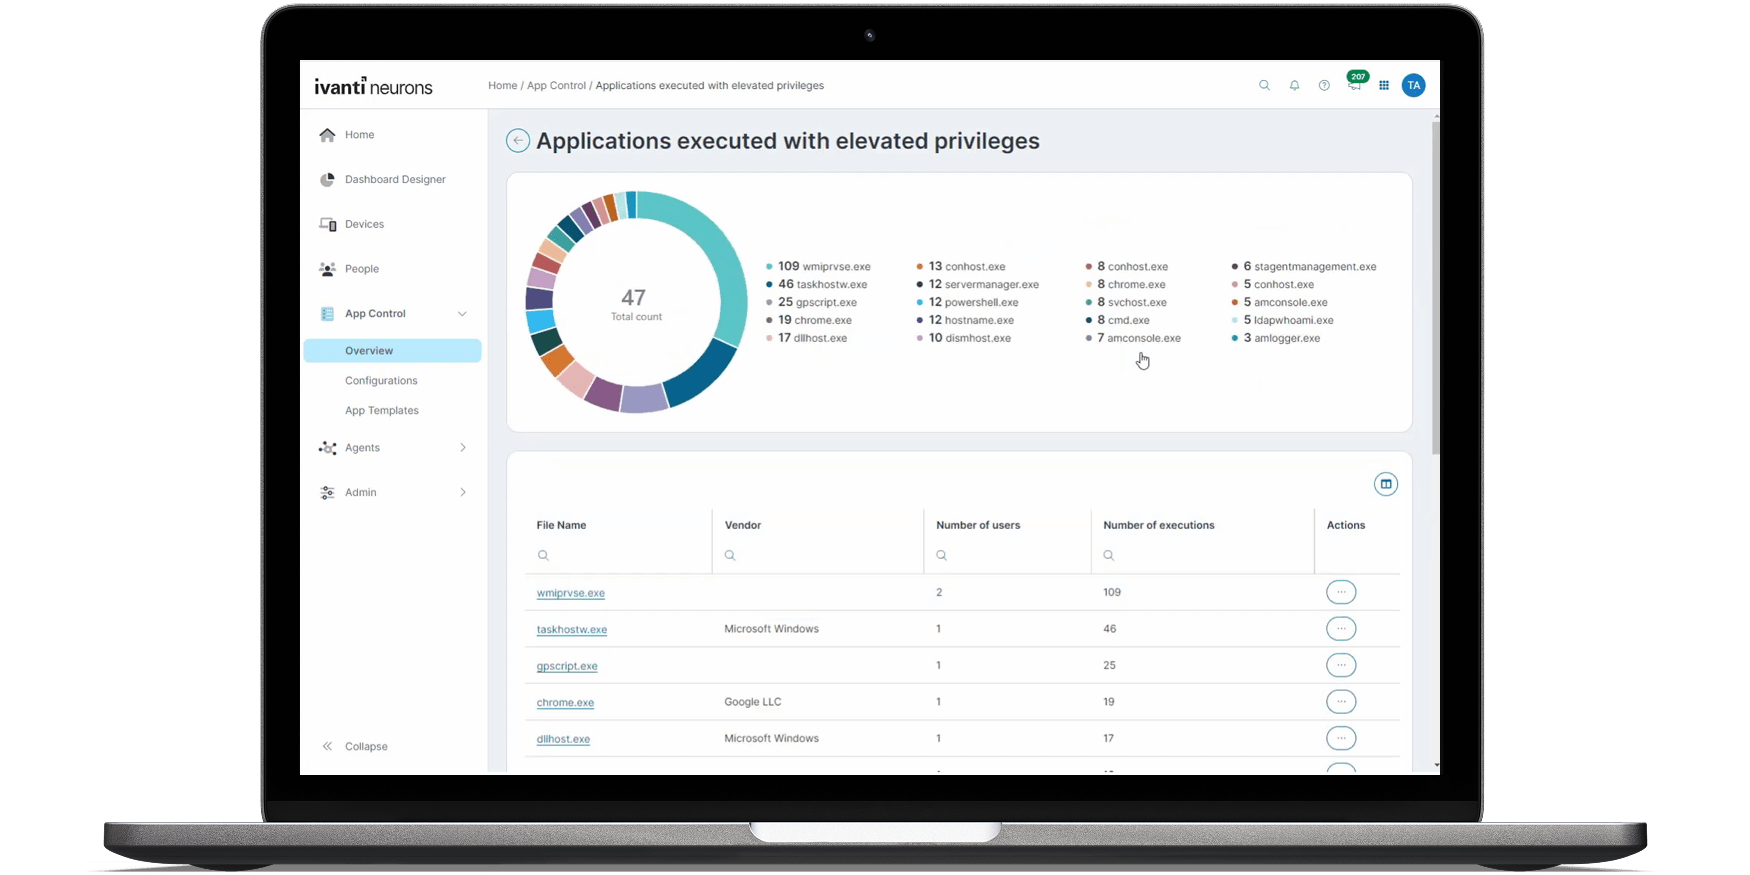
Task: Click the Number of users filter field
Action: click(x=1007, y=555)
